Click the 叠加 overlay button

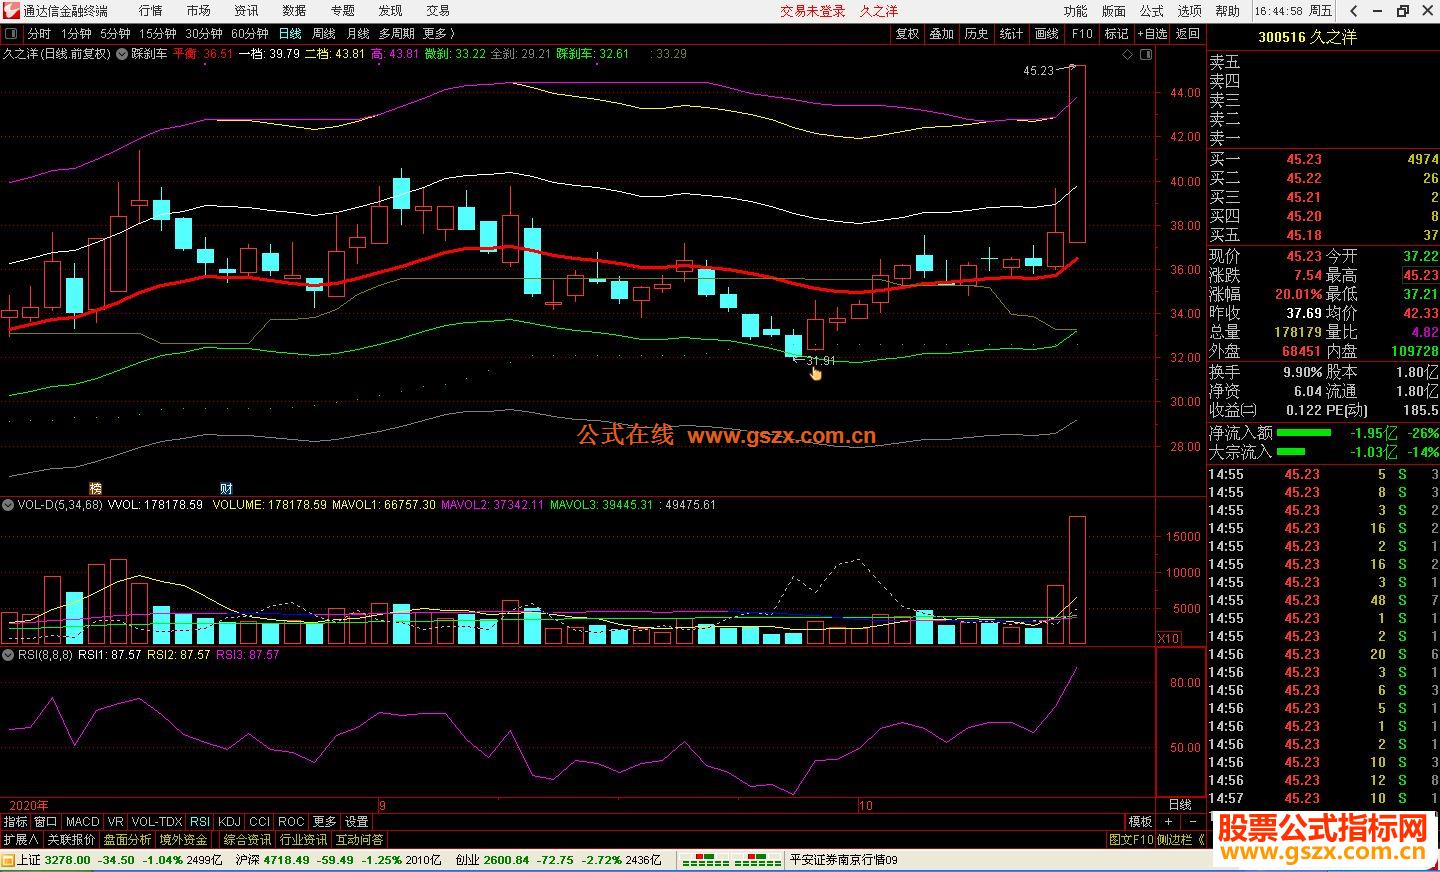point(942,34)
